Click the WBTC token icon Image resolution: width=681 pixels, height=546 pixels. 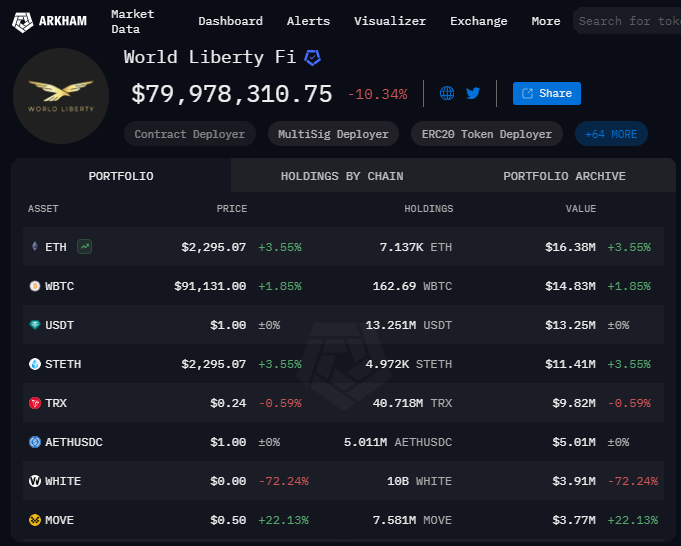point(35,286)
